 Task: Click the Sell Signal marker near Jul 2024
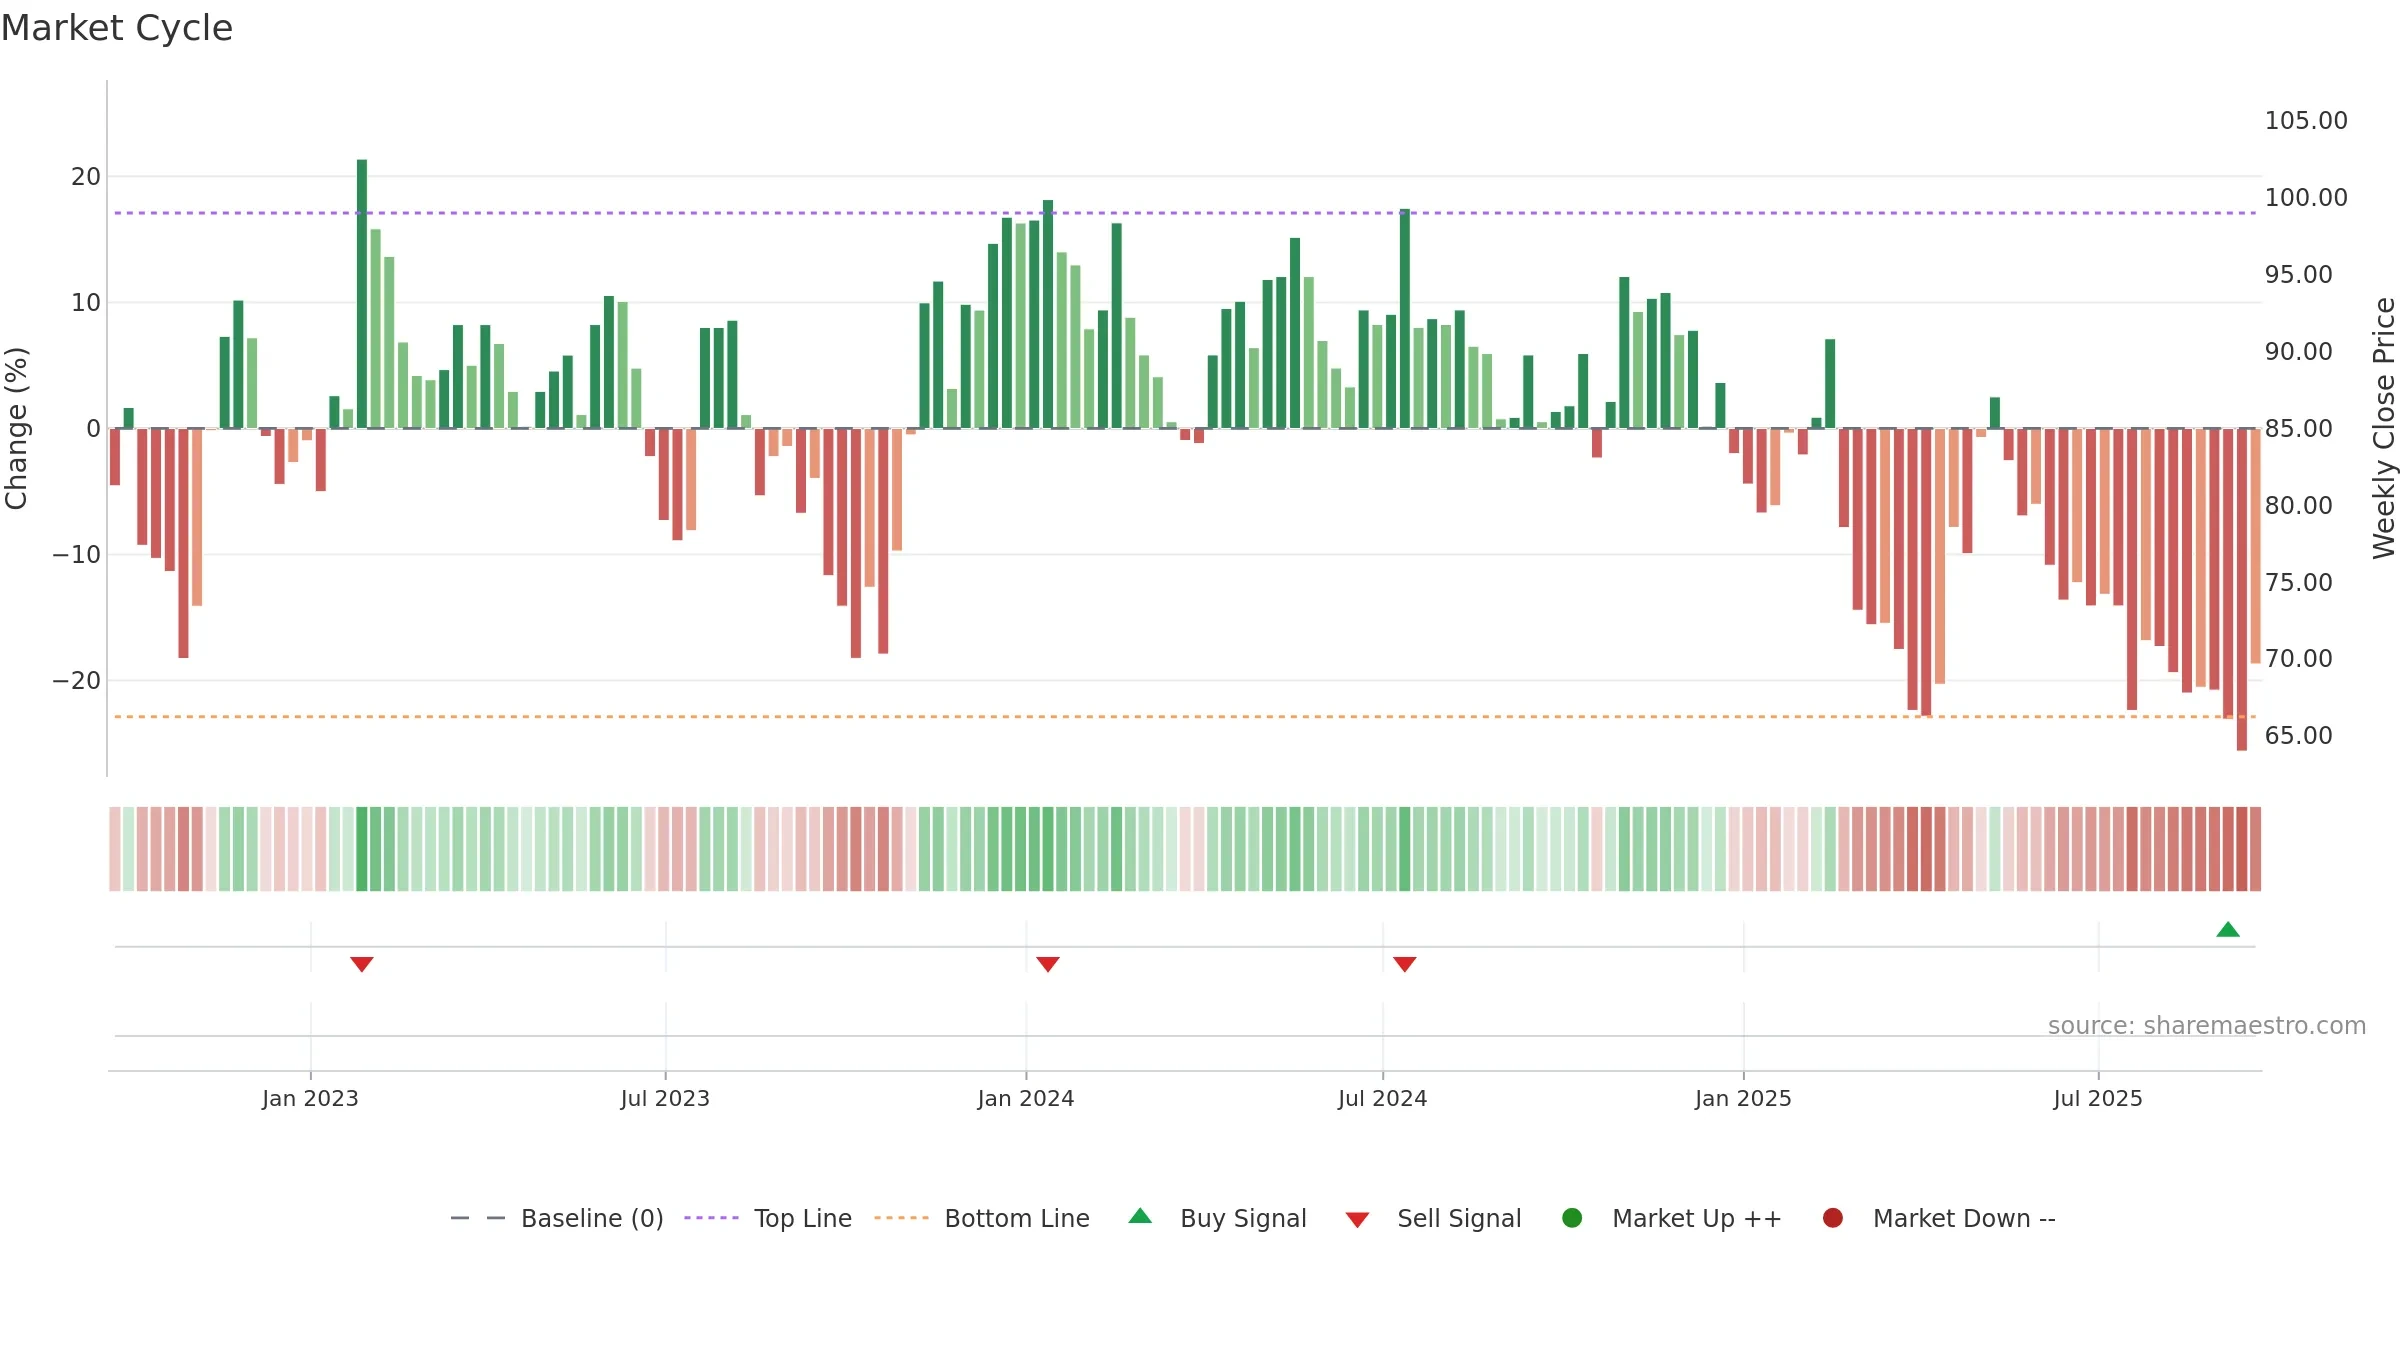point(1405,964)
